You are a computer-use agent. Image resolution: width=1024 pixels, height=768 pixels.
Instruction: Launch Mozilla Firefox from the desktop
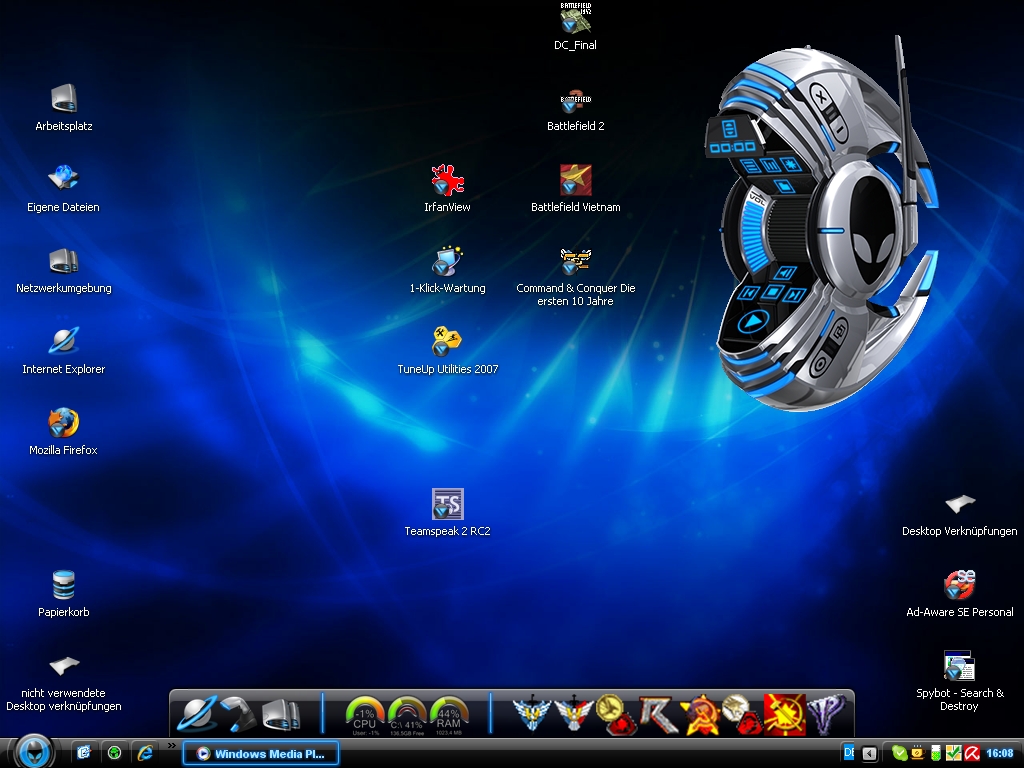[x=63, y=432]
